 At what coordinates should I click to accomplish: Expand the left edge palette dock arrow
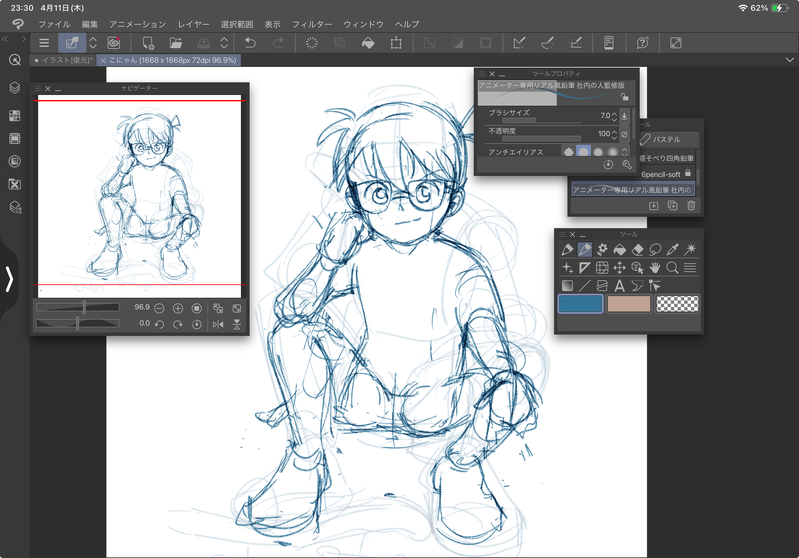tap(9, 279)
